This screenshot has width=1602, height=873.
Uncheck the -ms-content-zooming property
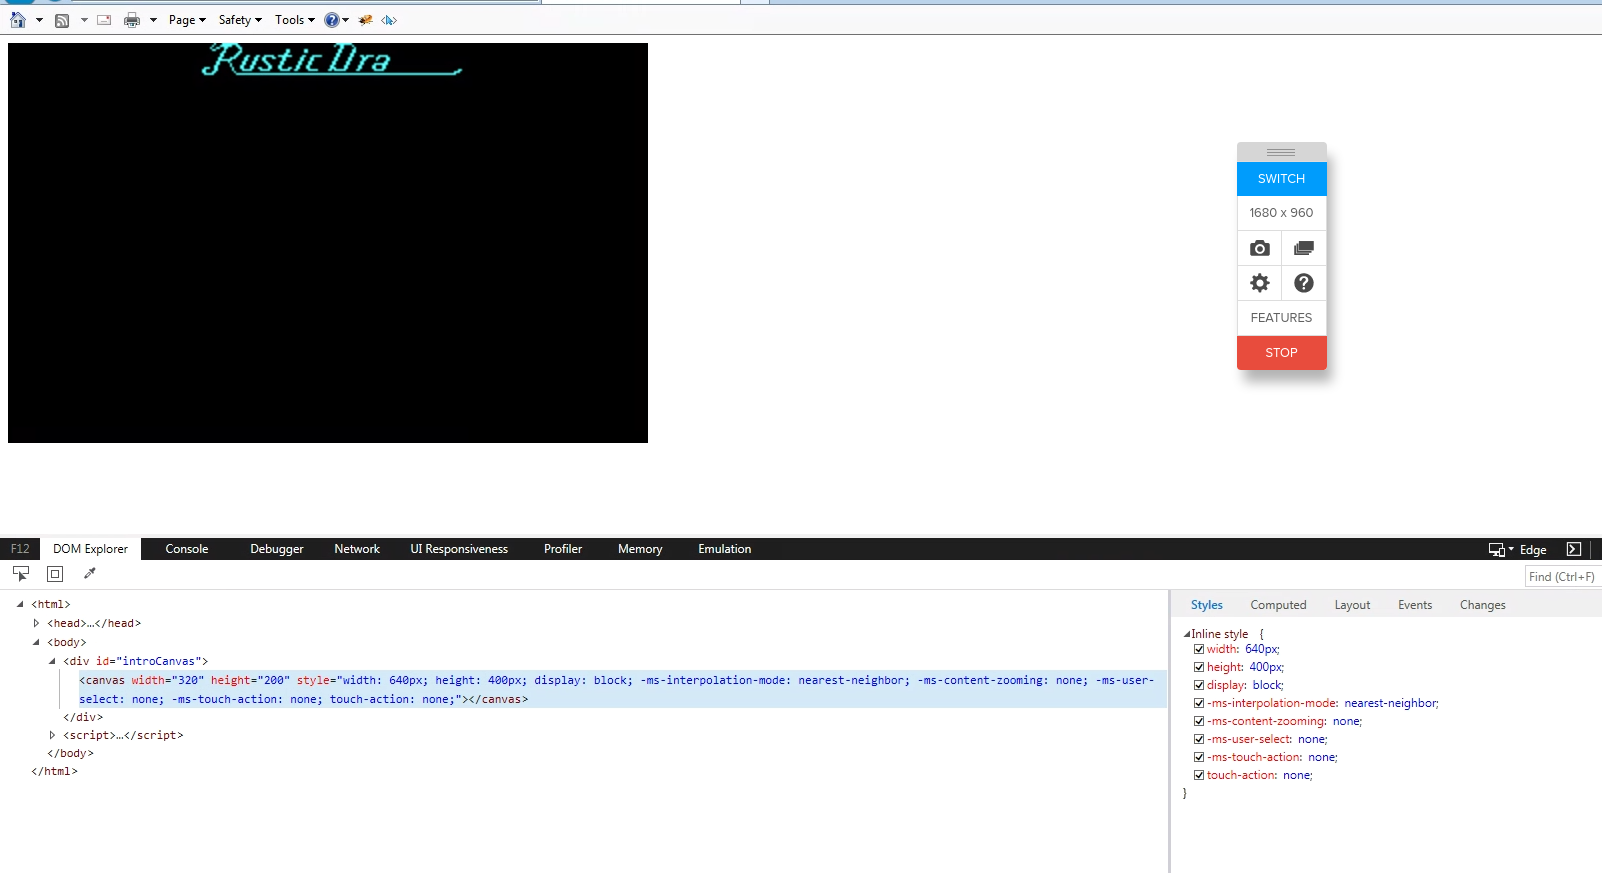(1199, 721)
